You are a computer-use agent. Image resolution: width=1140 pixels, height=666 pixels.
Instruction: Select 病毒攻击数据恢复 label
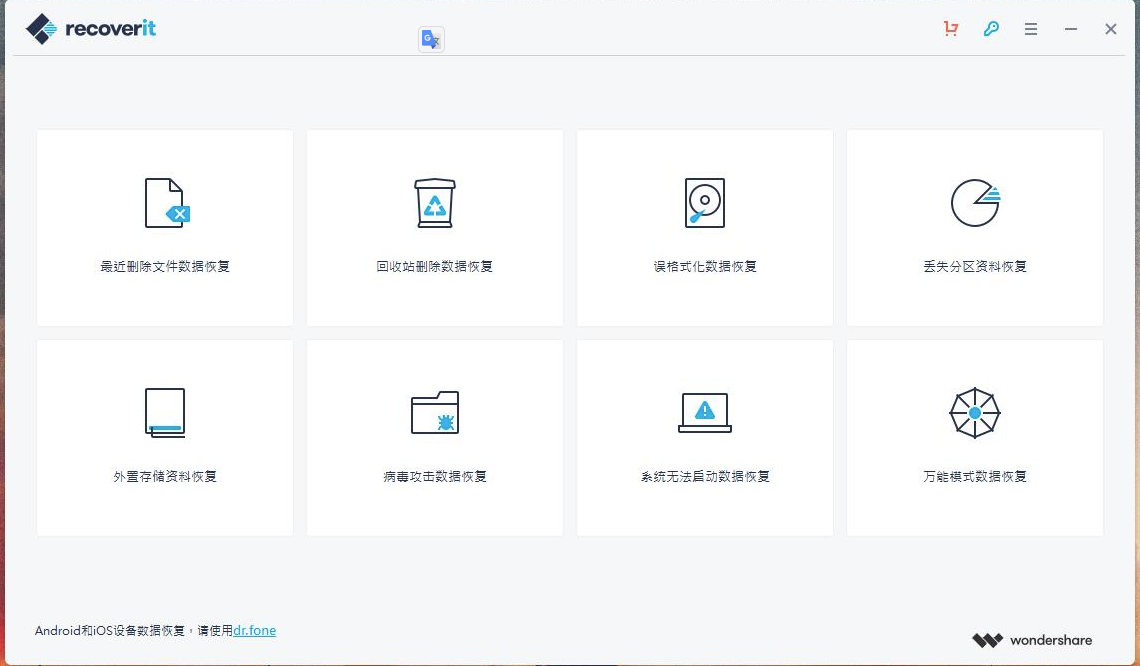coord(435,476)
